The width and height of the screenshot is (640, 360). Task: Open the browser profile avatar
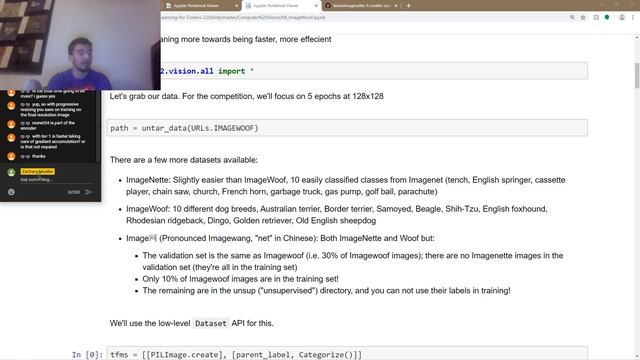(622, 18)
